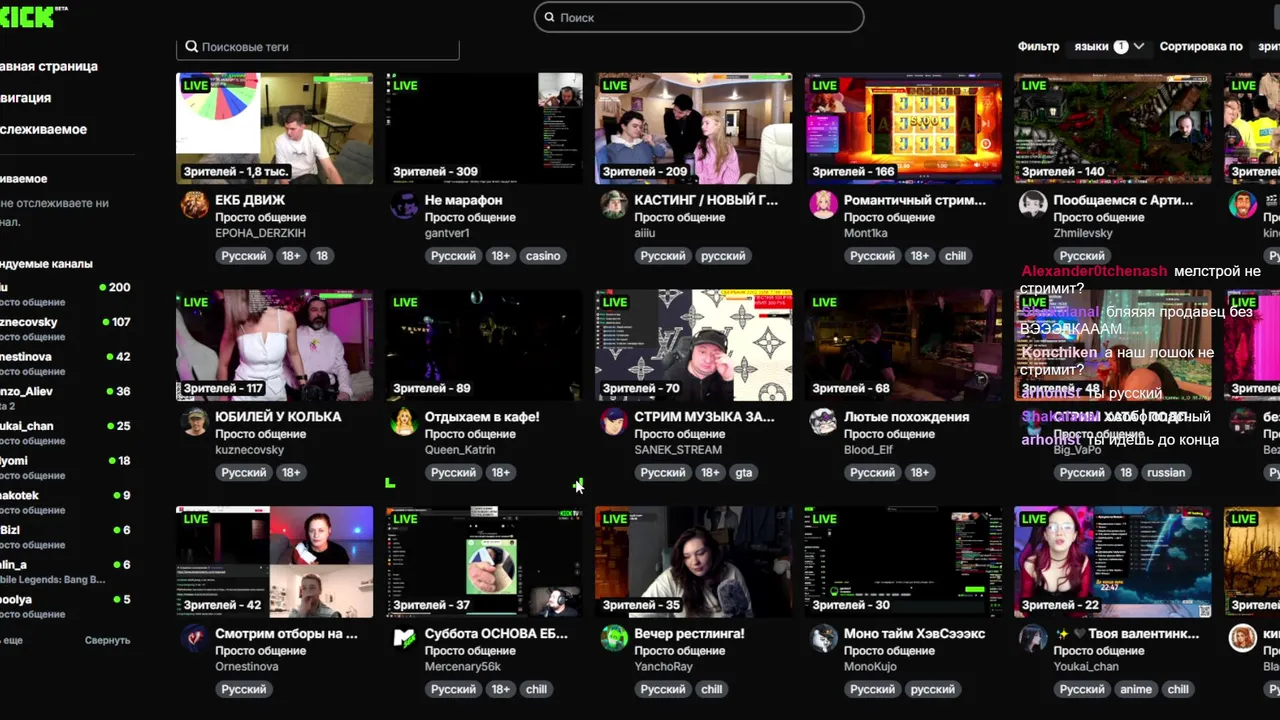
Task: Open Отслеживаемое in the sidebar
Action: (44, 129)
